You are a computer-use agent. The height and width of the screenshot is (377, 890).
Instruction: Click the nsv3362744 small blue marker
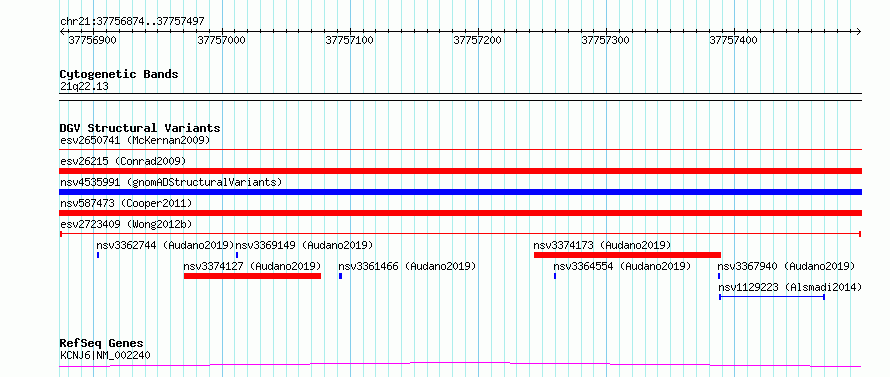pyautogui.click(x=98, y=255)
